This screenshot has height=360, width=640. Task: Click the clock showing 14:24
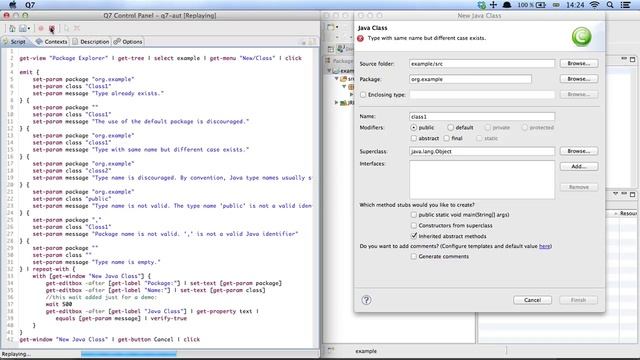click(576, 5)
